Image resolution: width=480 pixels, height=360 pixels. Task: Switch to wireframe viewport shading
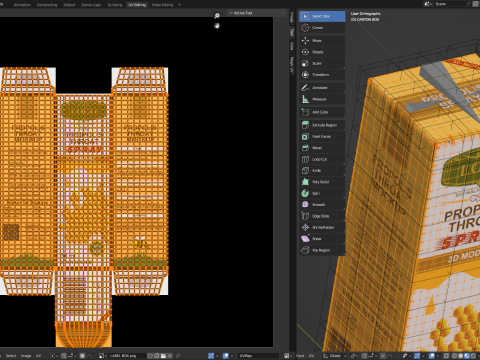pos(454,356)
